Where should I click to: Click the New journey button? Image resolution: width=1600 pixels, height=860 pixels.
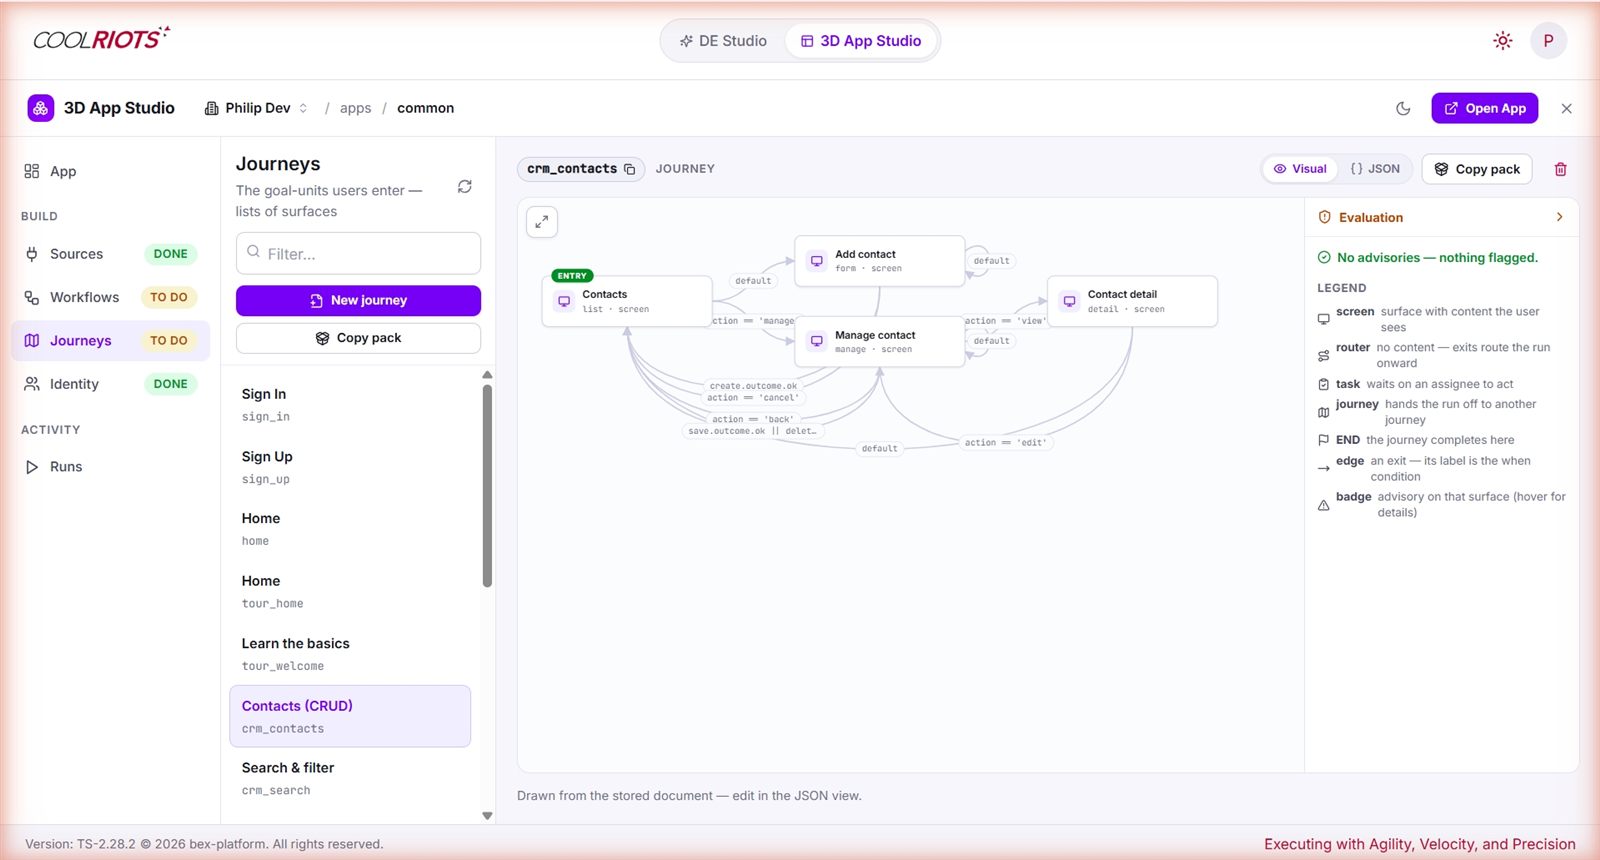[358, 300]
